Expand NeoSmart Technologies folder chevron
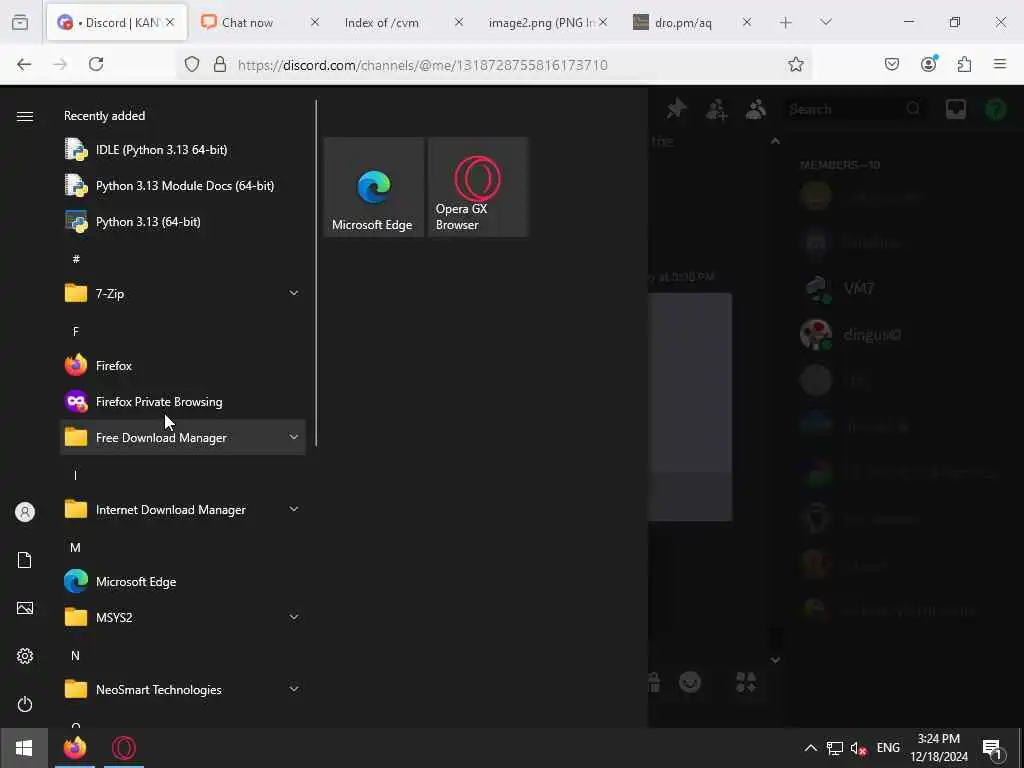The height and width of the screenshot is (768, 1024). tap(294, 689)
